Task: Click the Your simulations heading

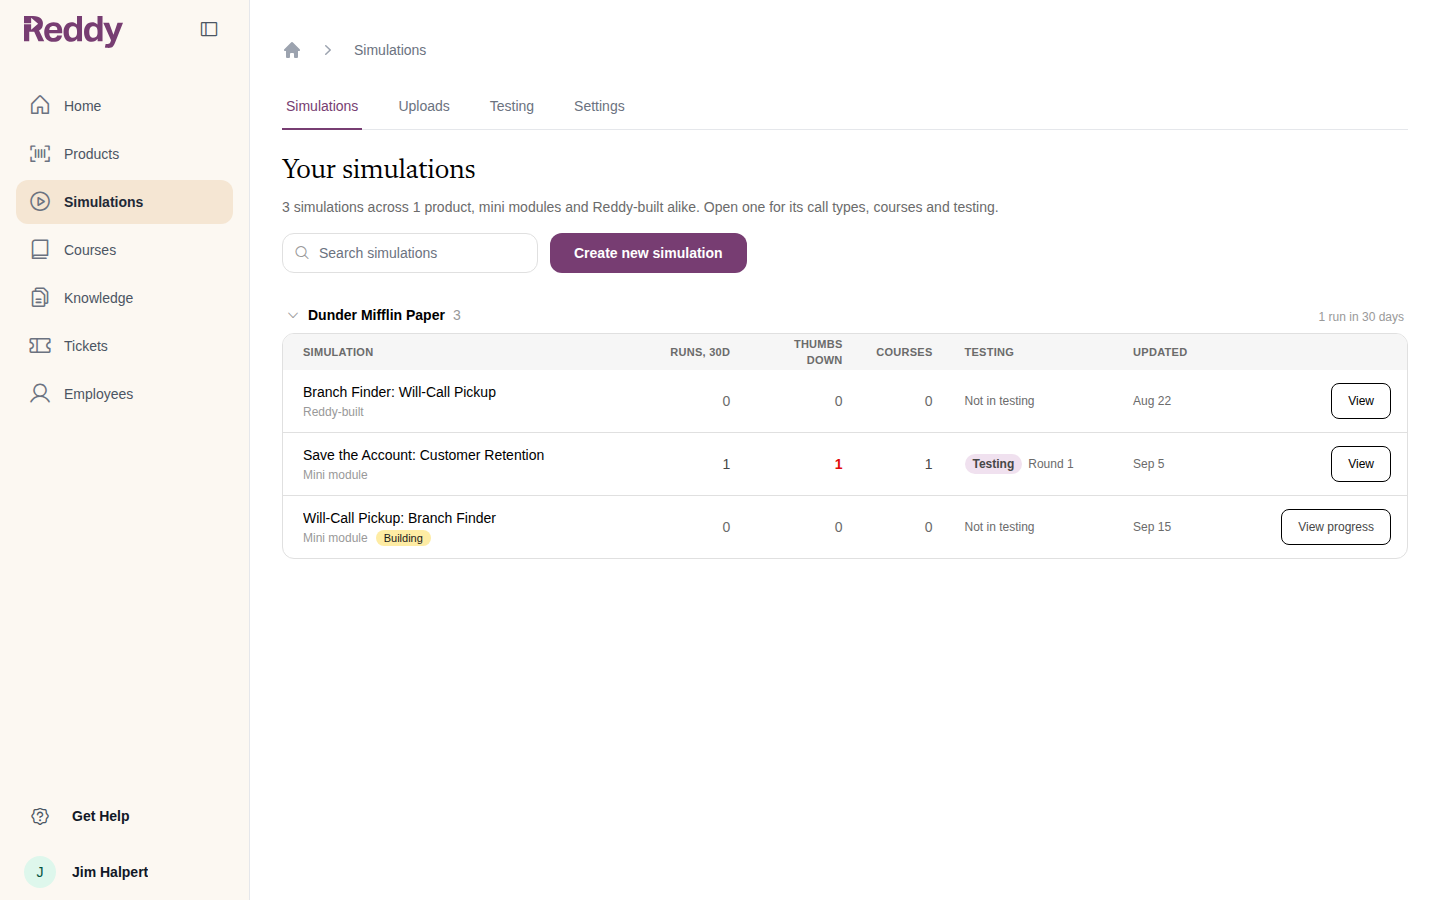Action: click(379, 169)
